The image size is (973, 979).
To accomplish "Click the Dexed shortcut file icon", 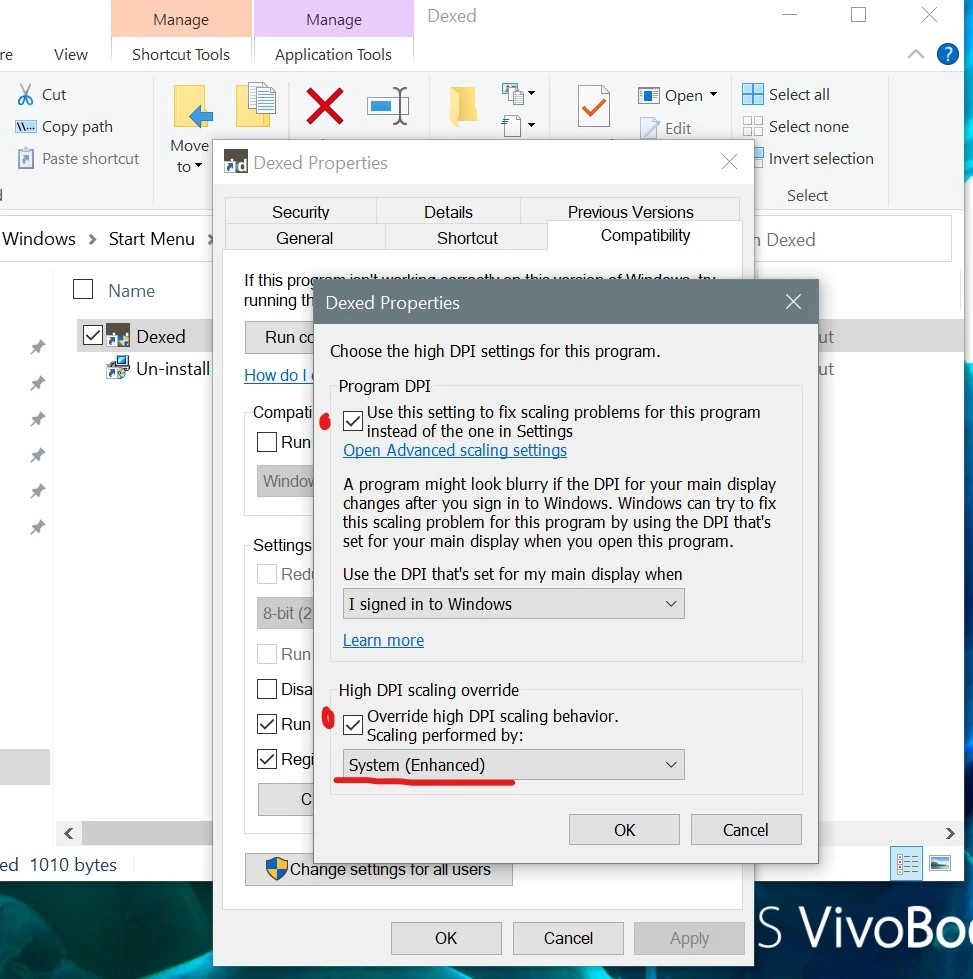I will [117, 336].
